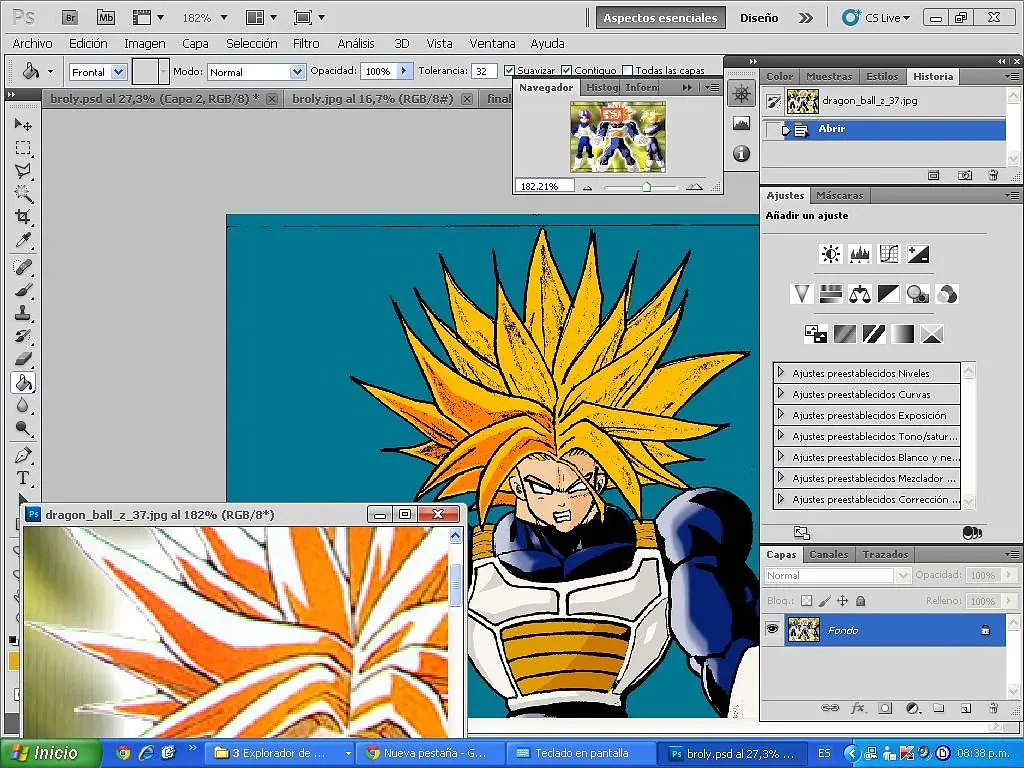Select the Brush tool
The height and width of the screenshot is (768, 1024).
23,289
